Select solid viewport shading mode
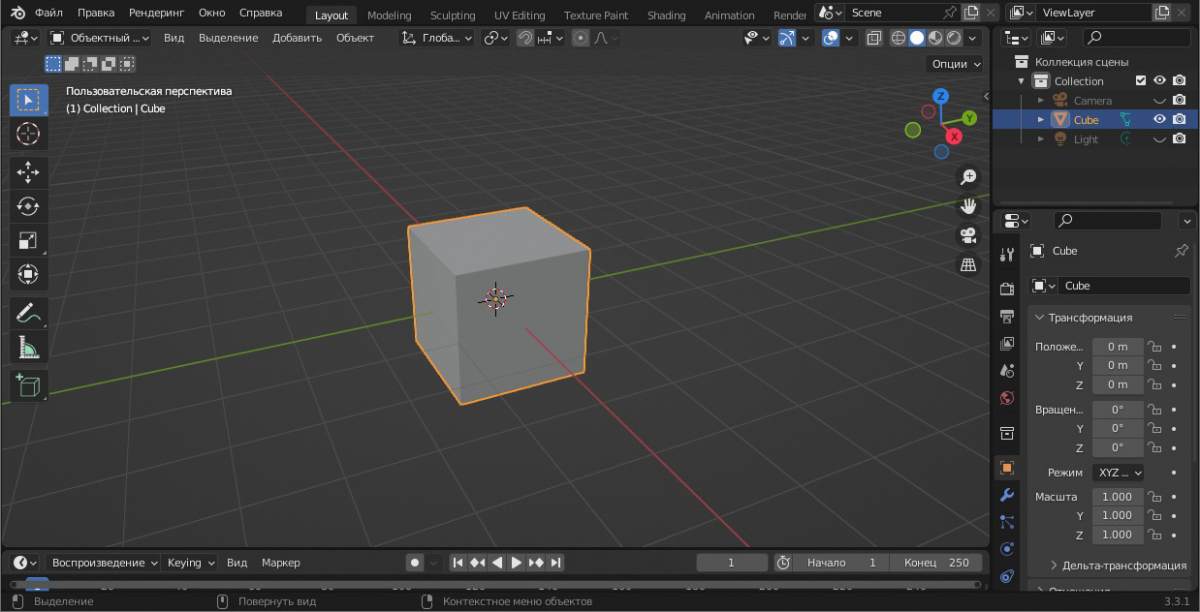The height and width of the screenshot is (612, 1200). 916,38
